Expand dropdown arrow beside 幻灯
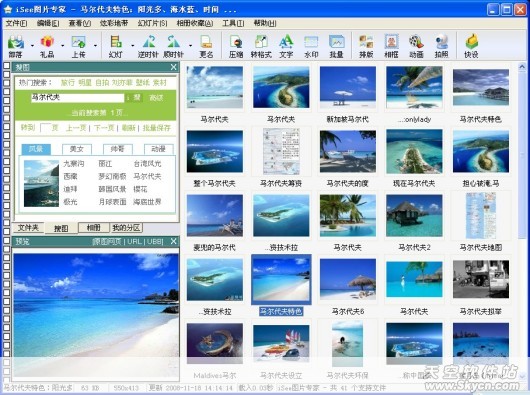The height and width of the screenshot is (395, 530). pyautogui.click(x=132, y=45)
